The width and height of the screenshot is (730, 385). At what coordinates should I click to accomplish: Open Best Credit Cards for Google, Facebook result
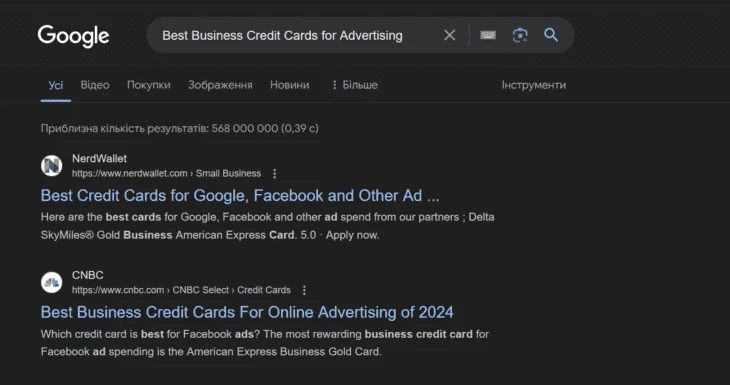(x=240, y=196)
